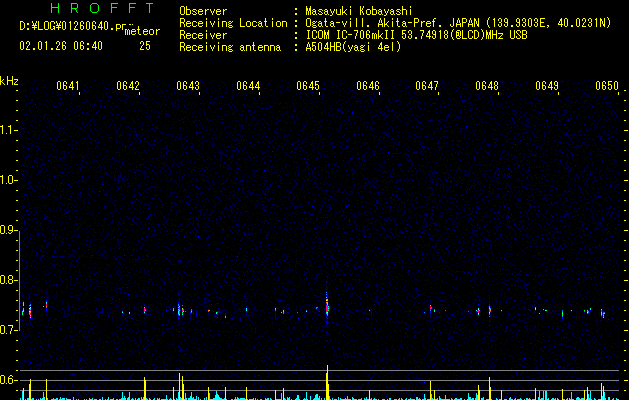
Task: Click the 0646 time marker
Action: coord(368,86)
